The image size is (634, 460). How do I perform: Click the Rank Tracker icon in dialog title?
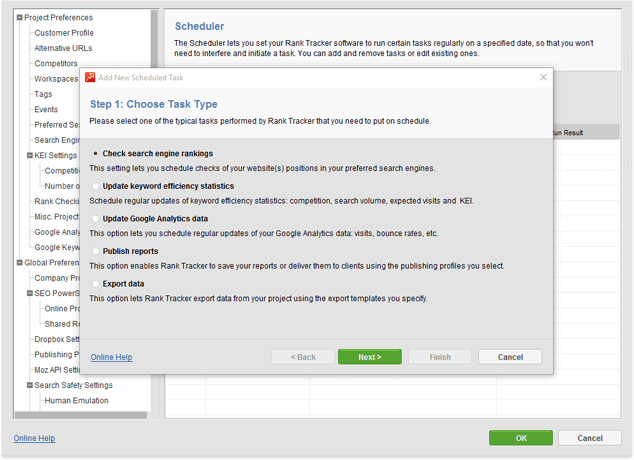pyautogui.click(x=90, y=77)
